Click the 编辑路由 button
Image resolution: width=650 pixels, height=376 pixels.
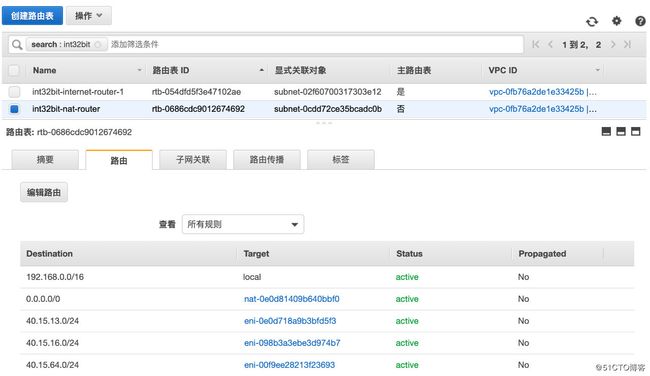pyautogui.click(x=44, y=192)
